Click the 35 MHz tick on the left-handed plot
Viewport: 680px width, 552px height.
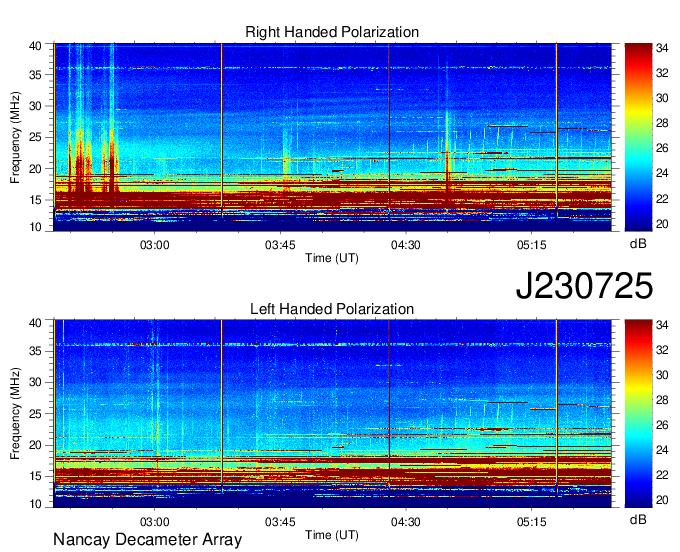[36, 351]
